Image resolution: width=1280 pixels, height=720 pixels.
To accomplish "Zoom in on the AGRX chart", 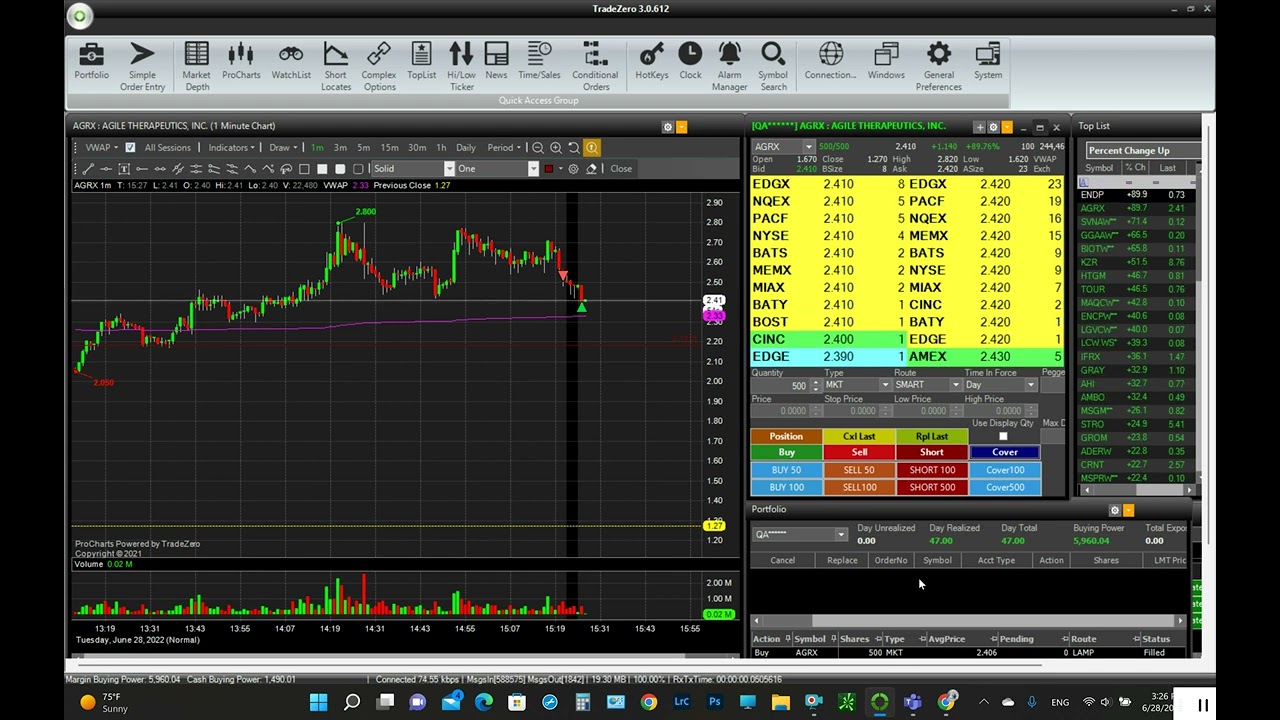I will tap(556, 148).
